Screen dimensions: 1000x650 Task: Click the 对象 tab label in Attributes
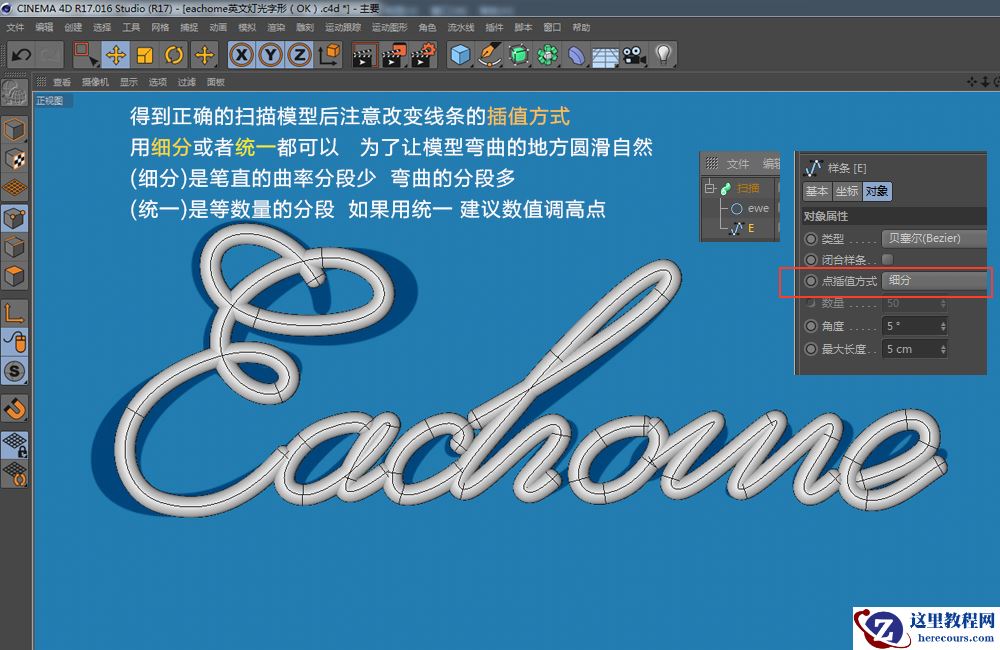(x=878, y=191)
